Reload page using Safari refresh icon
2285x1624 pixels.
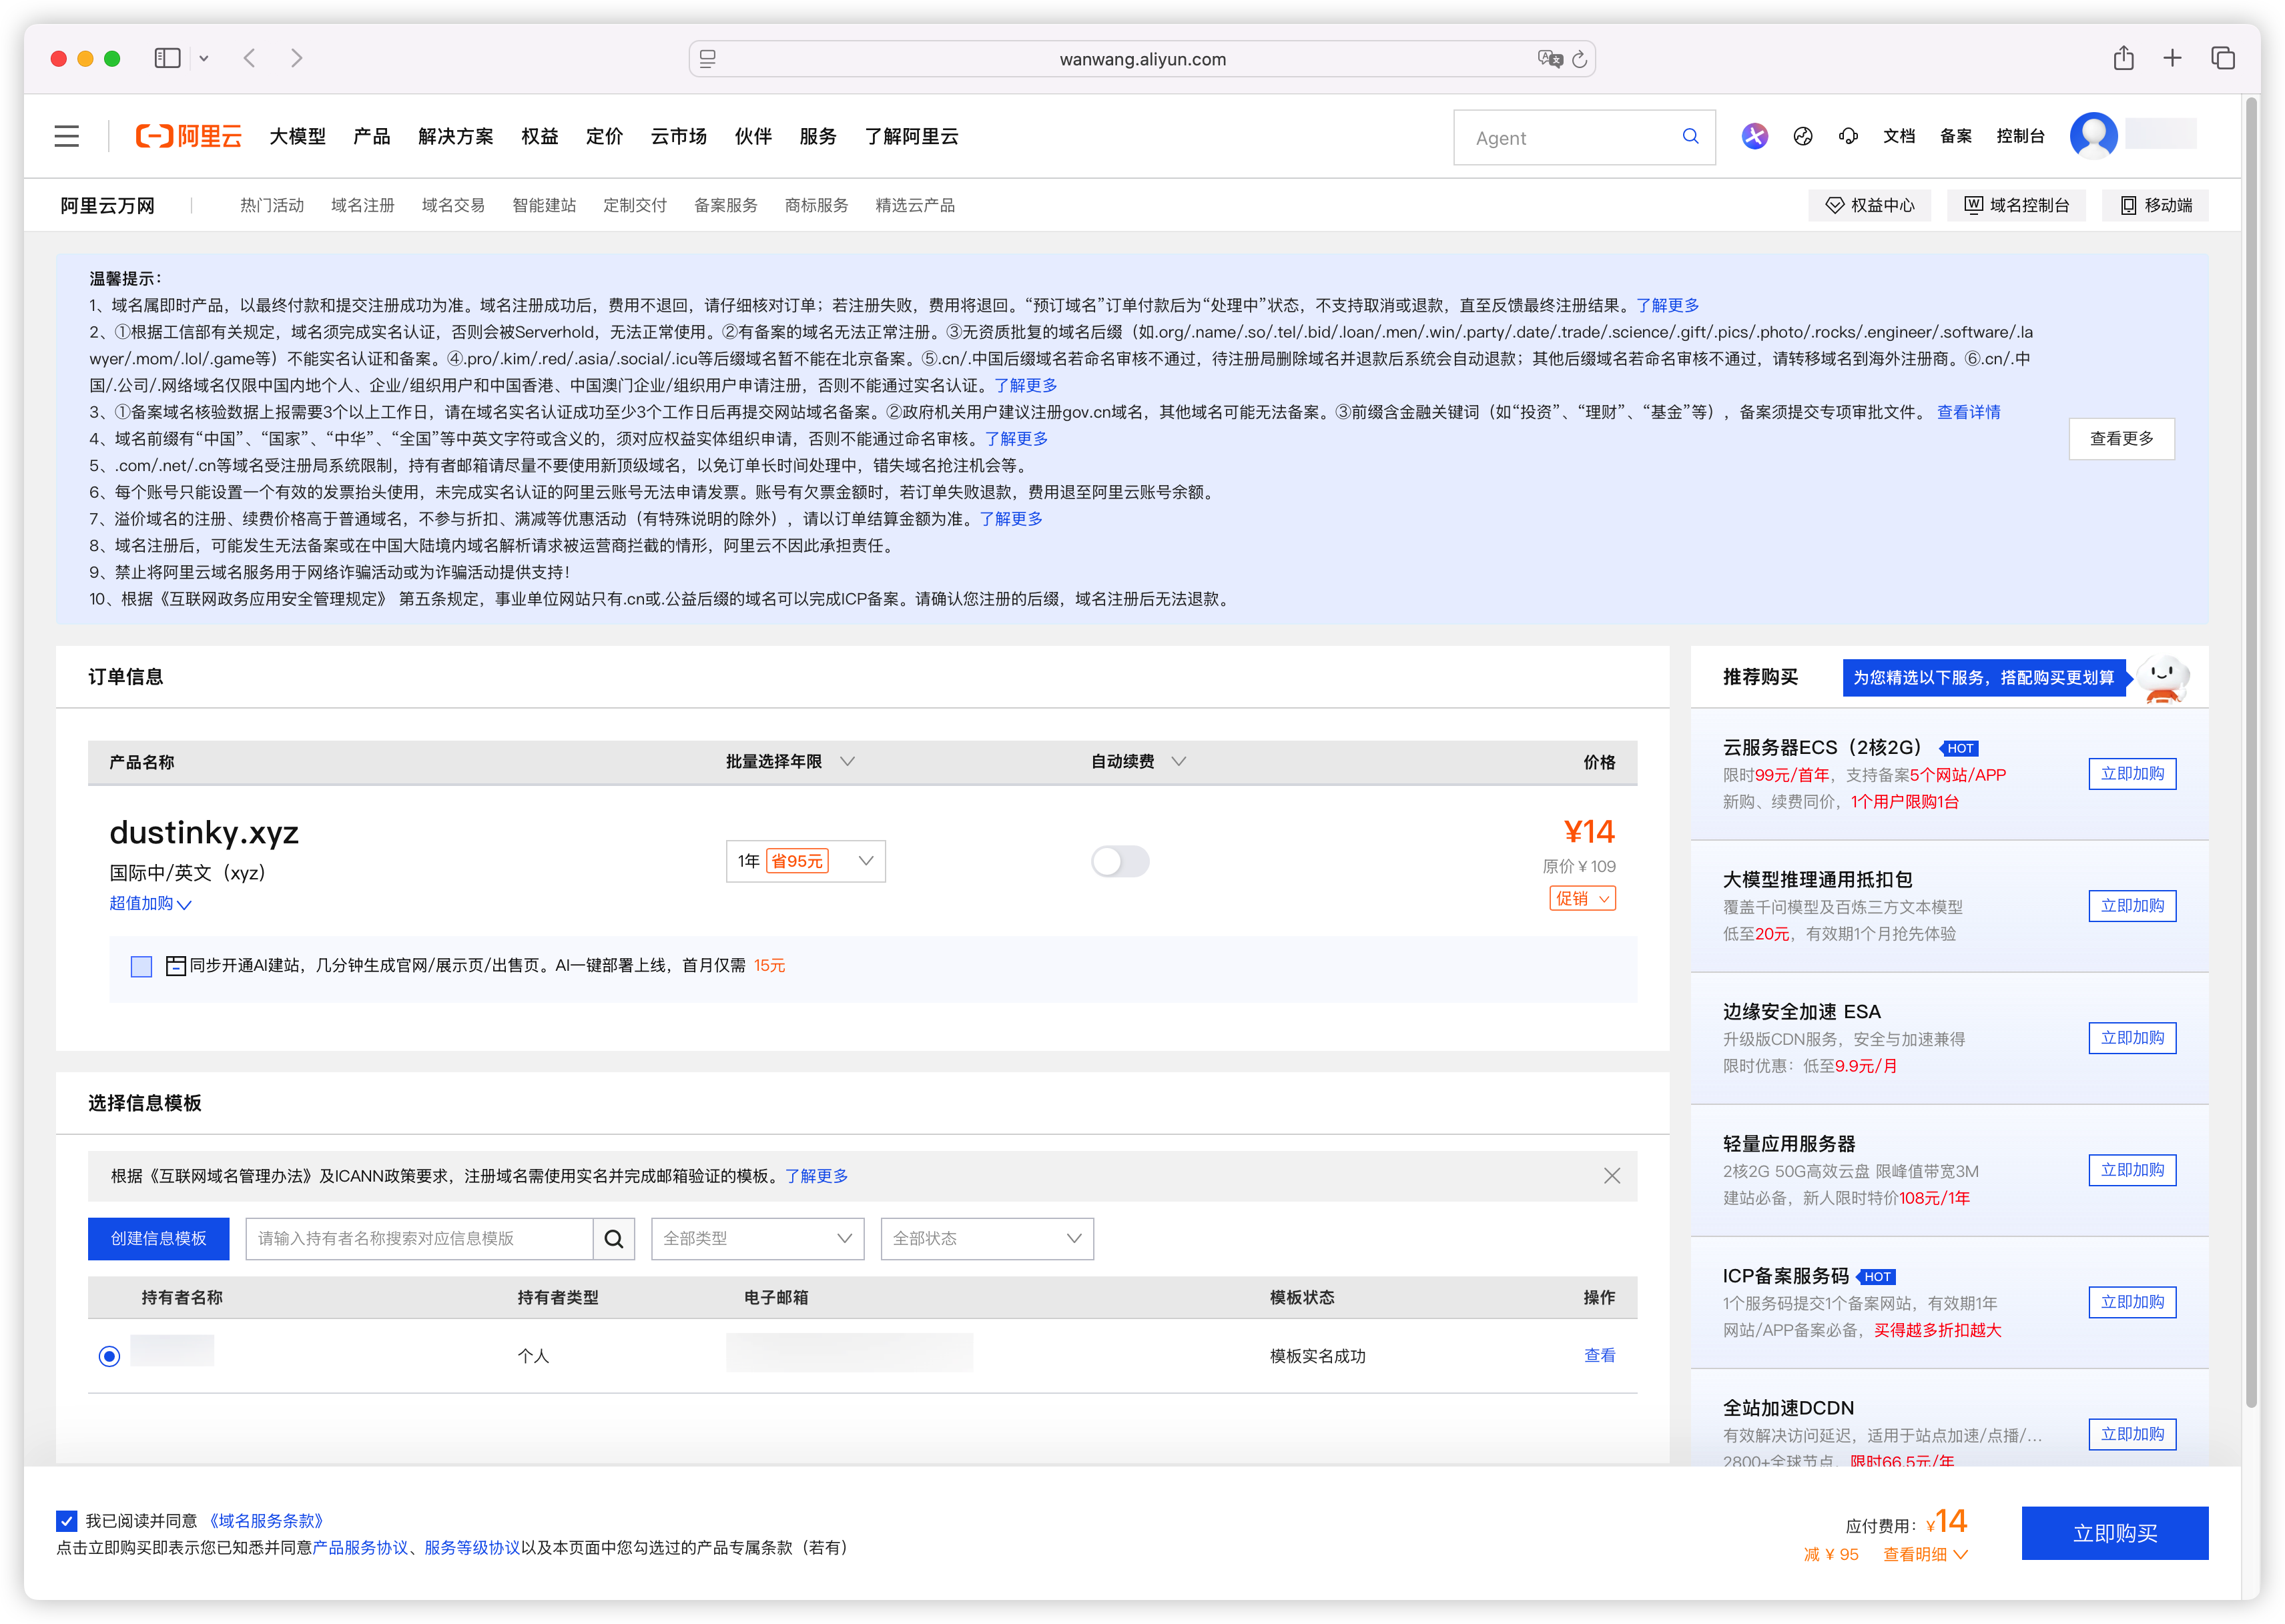point(1579,59)
